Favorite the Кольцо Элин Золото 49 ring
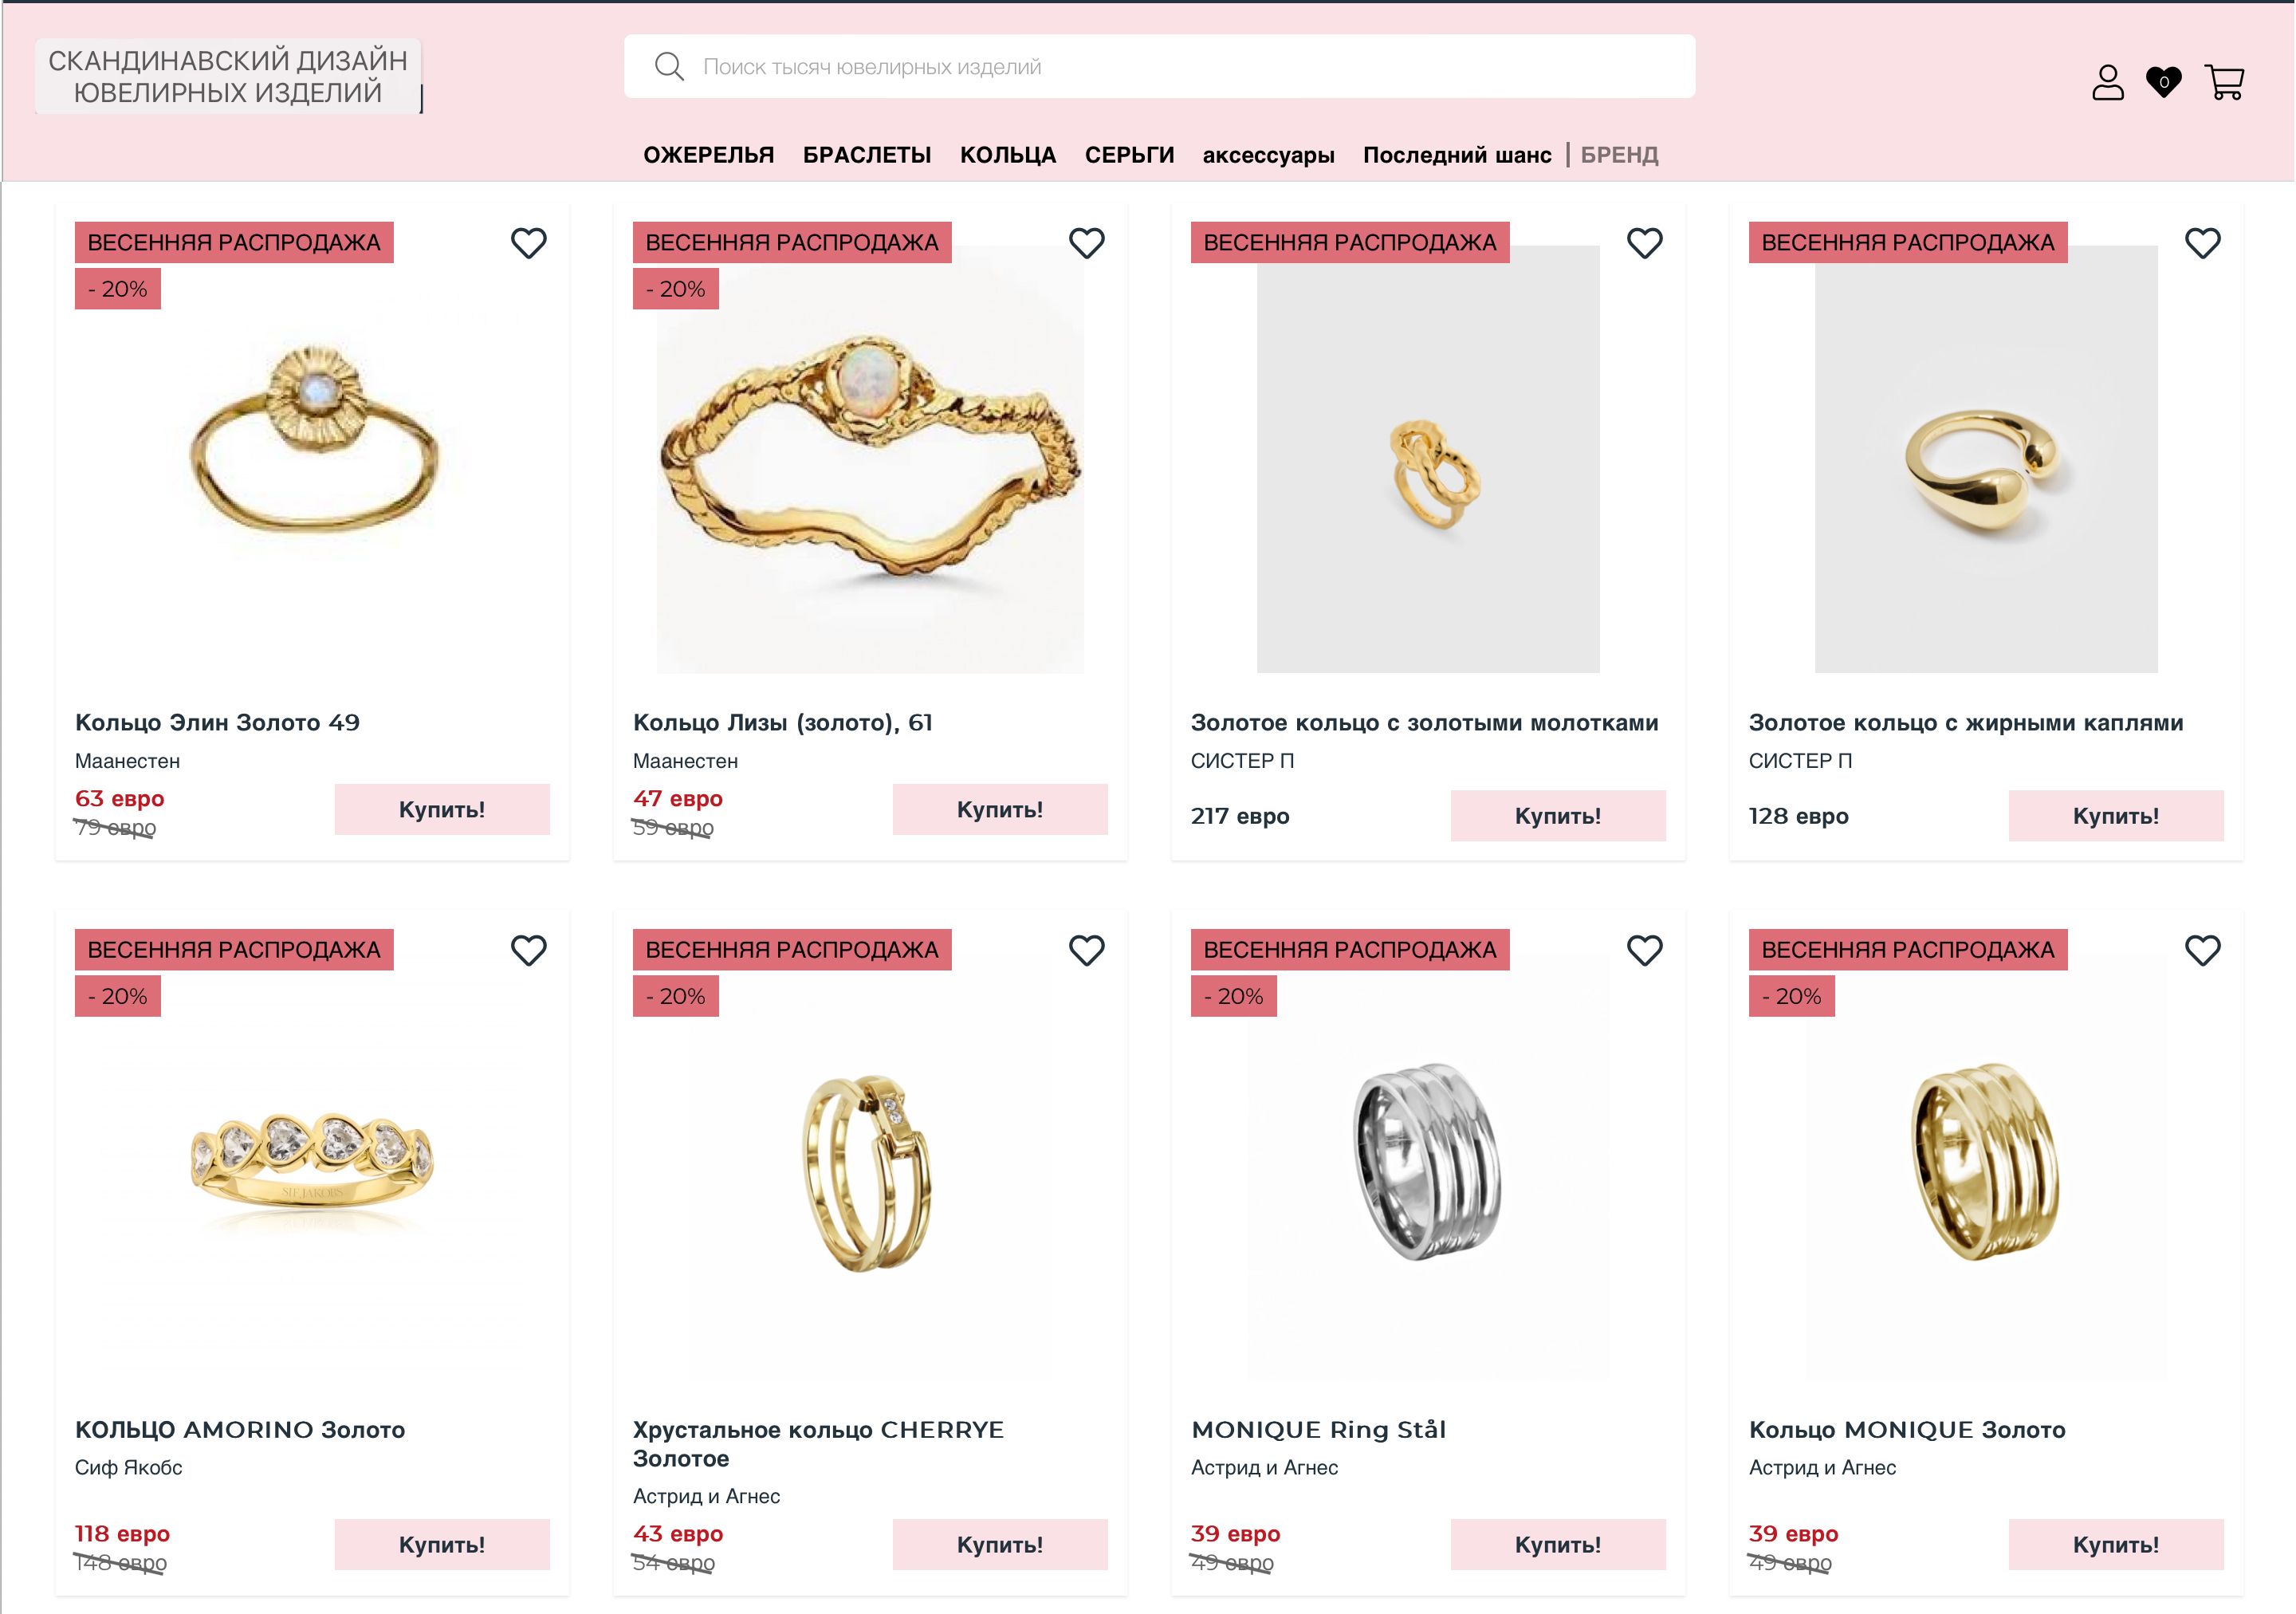2296x1614 pixels. pyautogui.click(x=529, y=243)
